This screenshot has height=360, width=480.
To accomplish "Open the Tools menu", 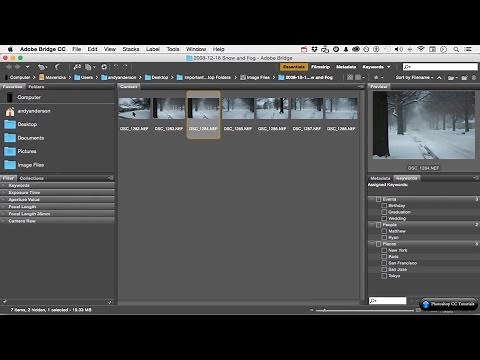I will coord(173,49).
